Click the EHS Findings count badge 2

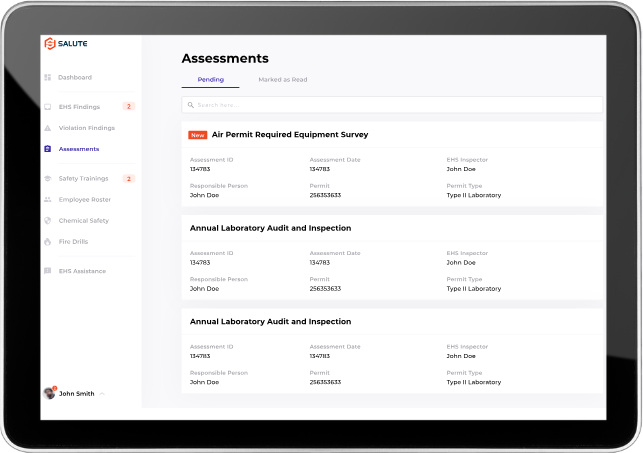pyautogui.click(x=129, y=107)
